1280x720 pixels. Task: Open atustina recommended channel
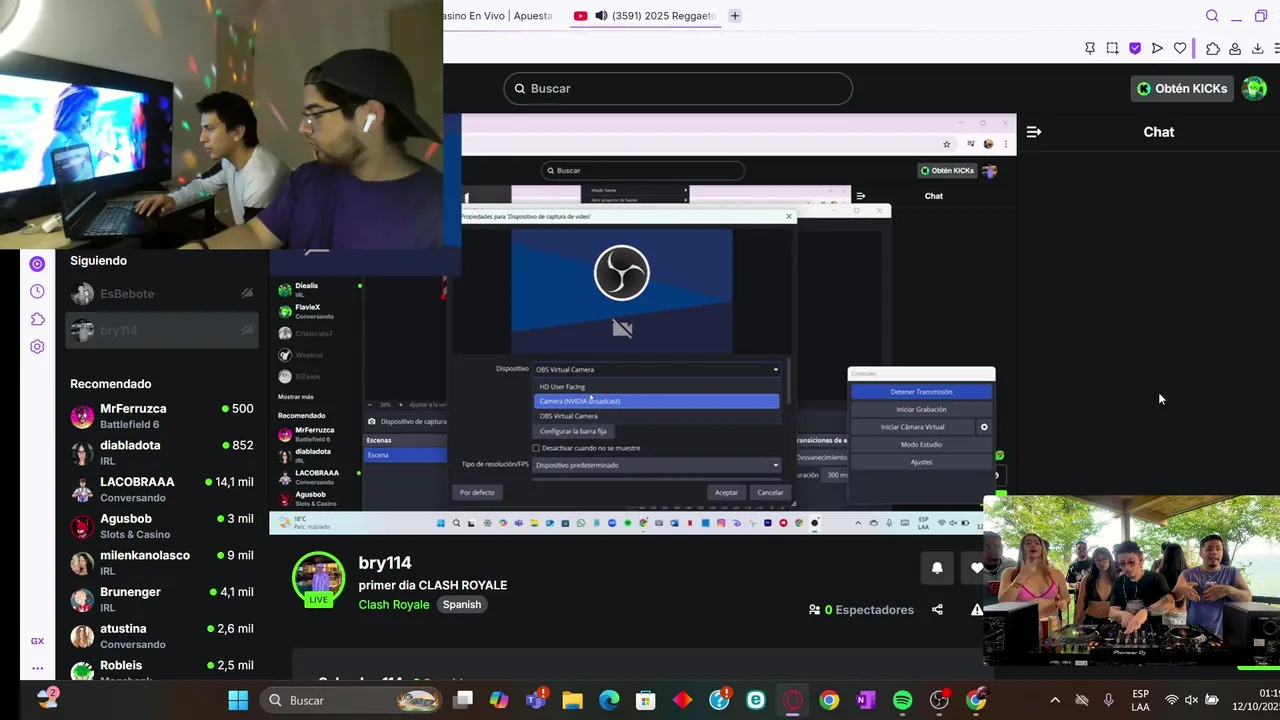point(162,636)
